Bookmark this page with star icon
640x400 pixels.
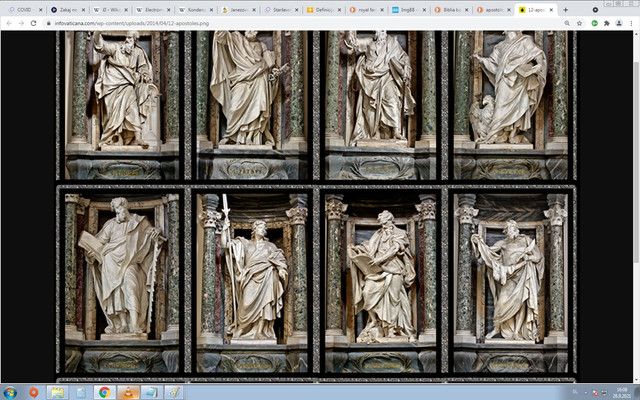pos(580,24)
